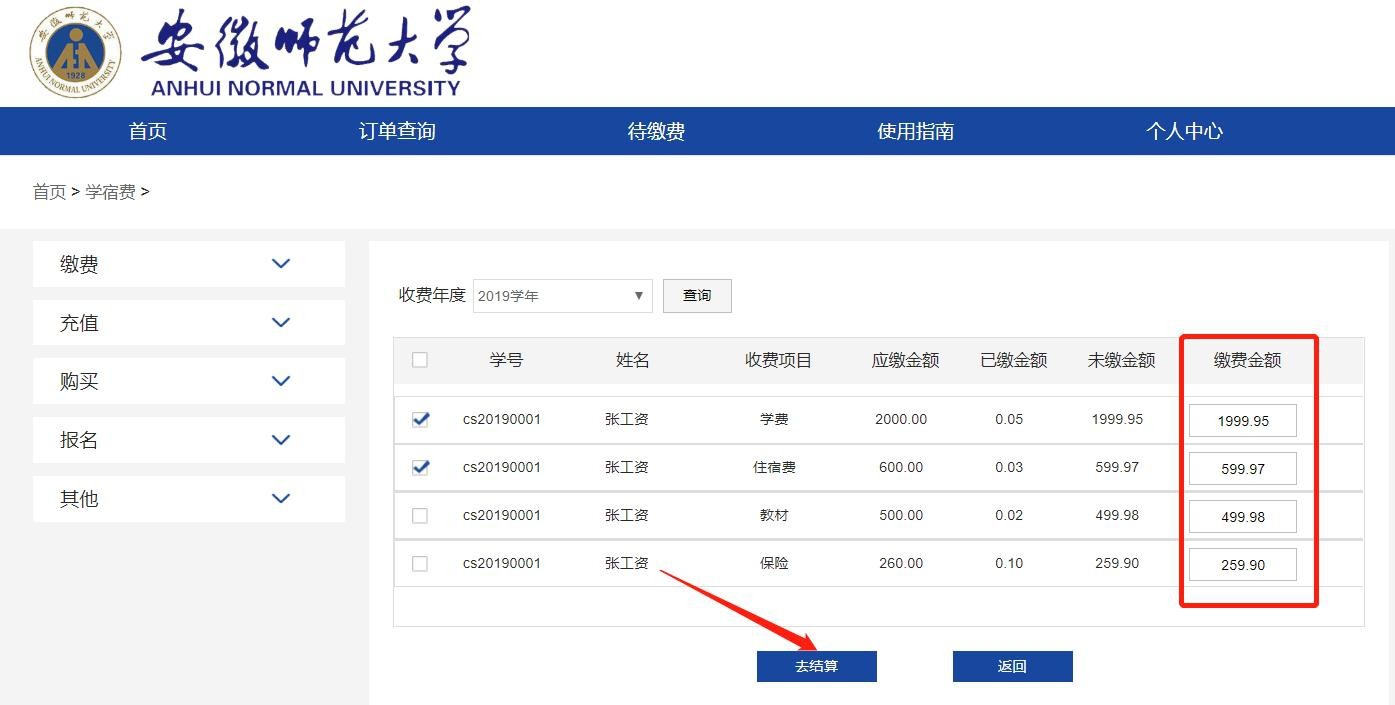Uncheck the 学费 row checkbox

tap(420, 419)
